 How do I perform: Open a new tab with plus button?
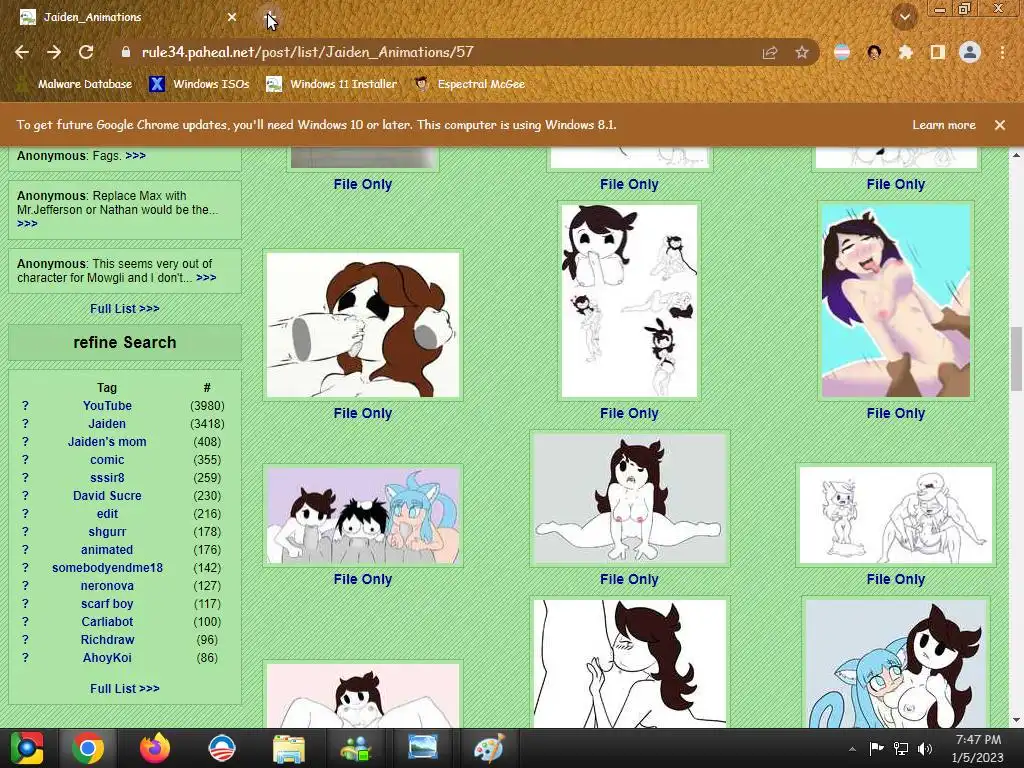pyautogui.click(x=270, y=18)
